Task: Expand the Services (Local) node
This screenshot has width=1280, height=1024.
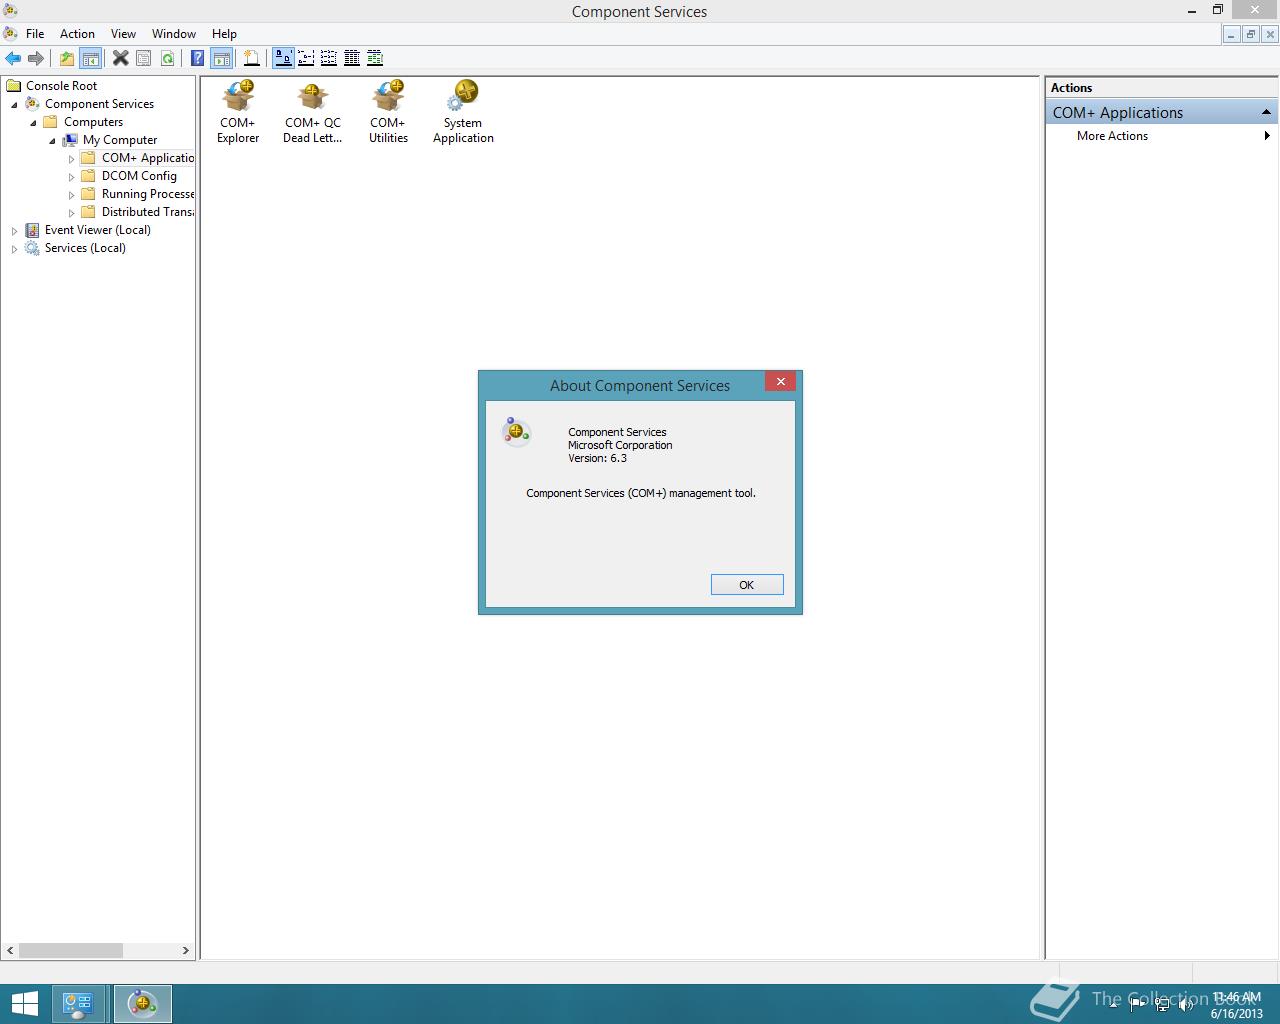Action: pyautogui.click(x=14, y=249)
